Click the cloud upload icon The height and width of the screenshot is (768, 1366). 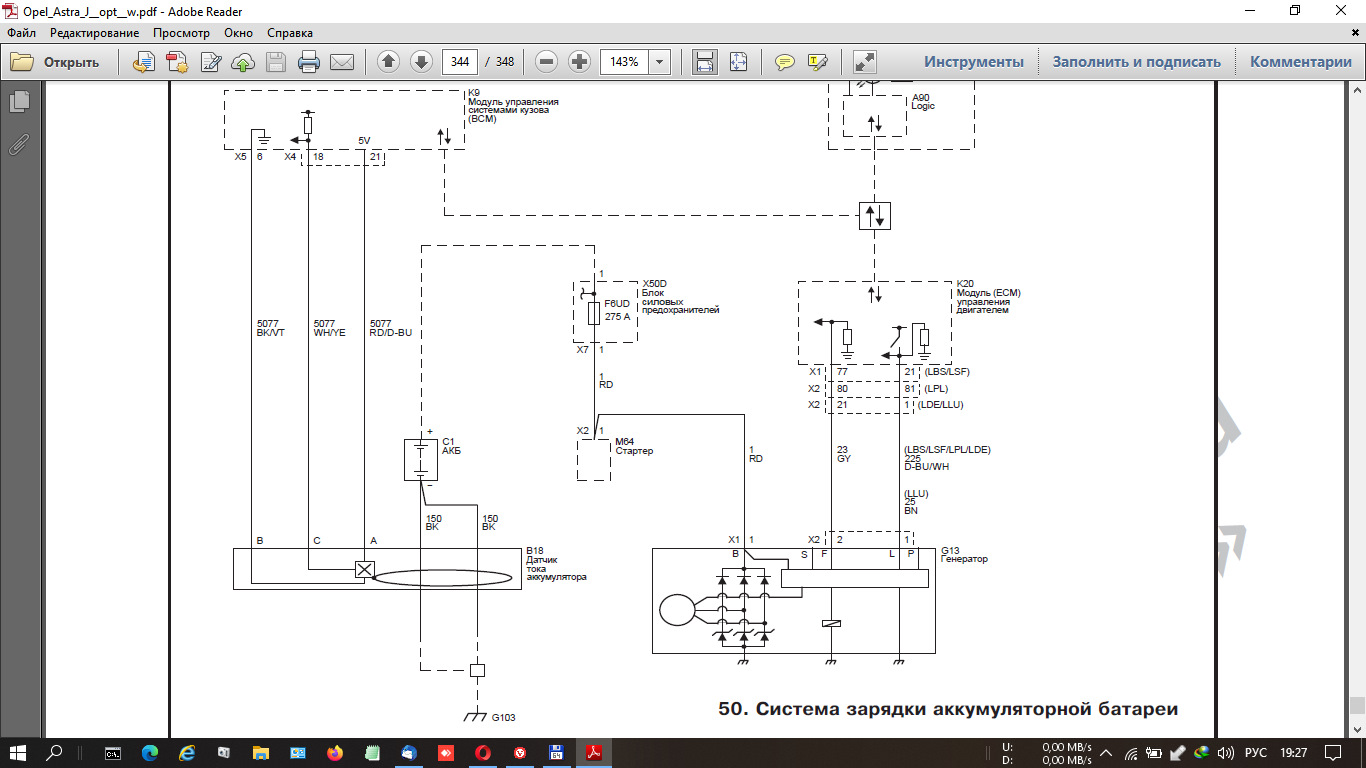point(243,62)
